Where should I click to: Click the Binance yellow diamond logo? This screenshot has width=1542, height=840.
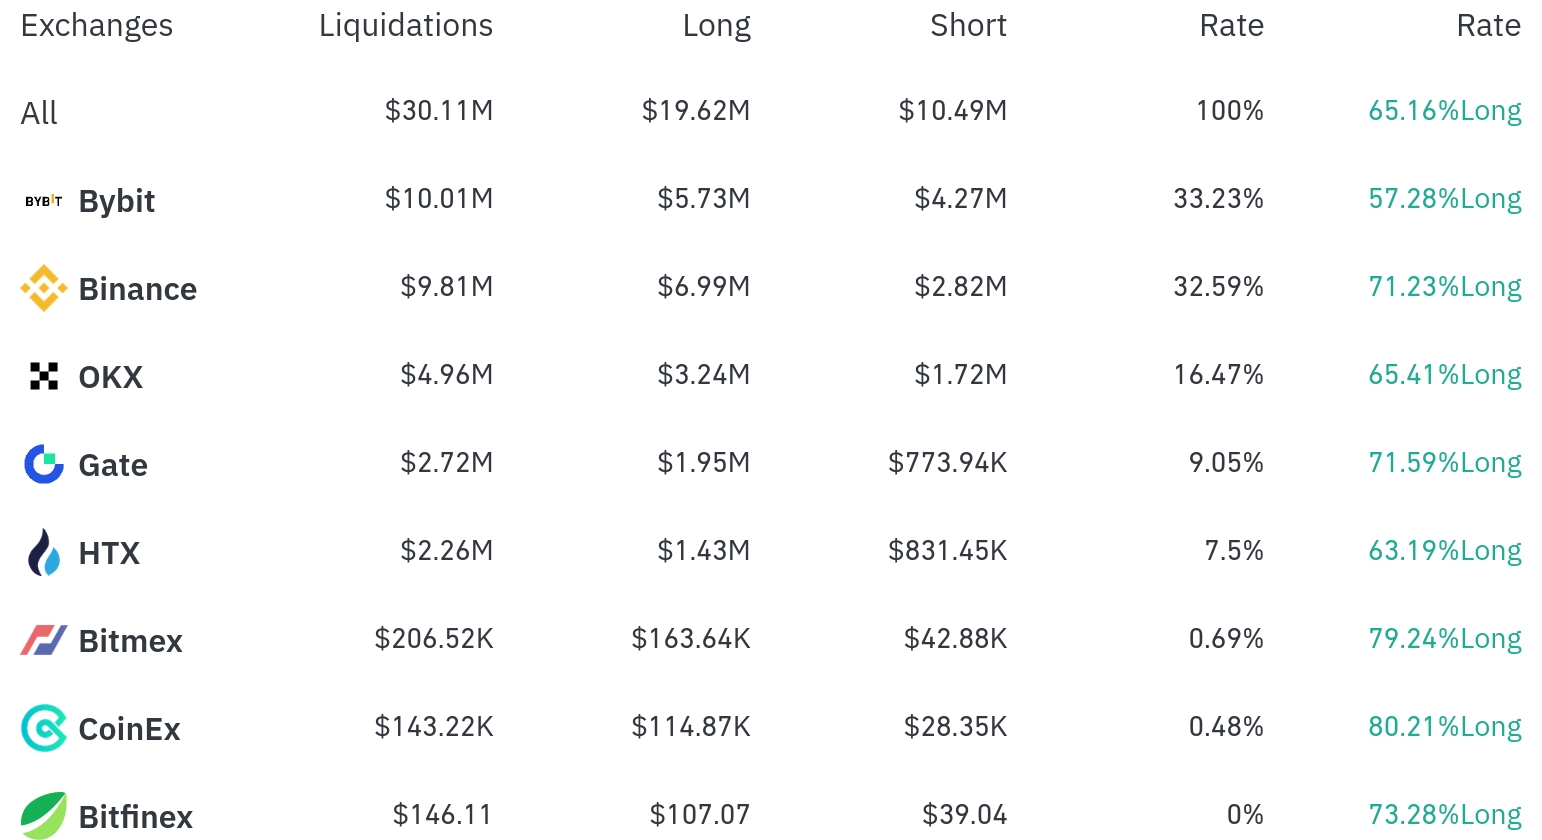coord(44,288)
